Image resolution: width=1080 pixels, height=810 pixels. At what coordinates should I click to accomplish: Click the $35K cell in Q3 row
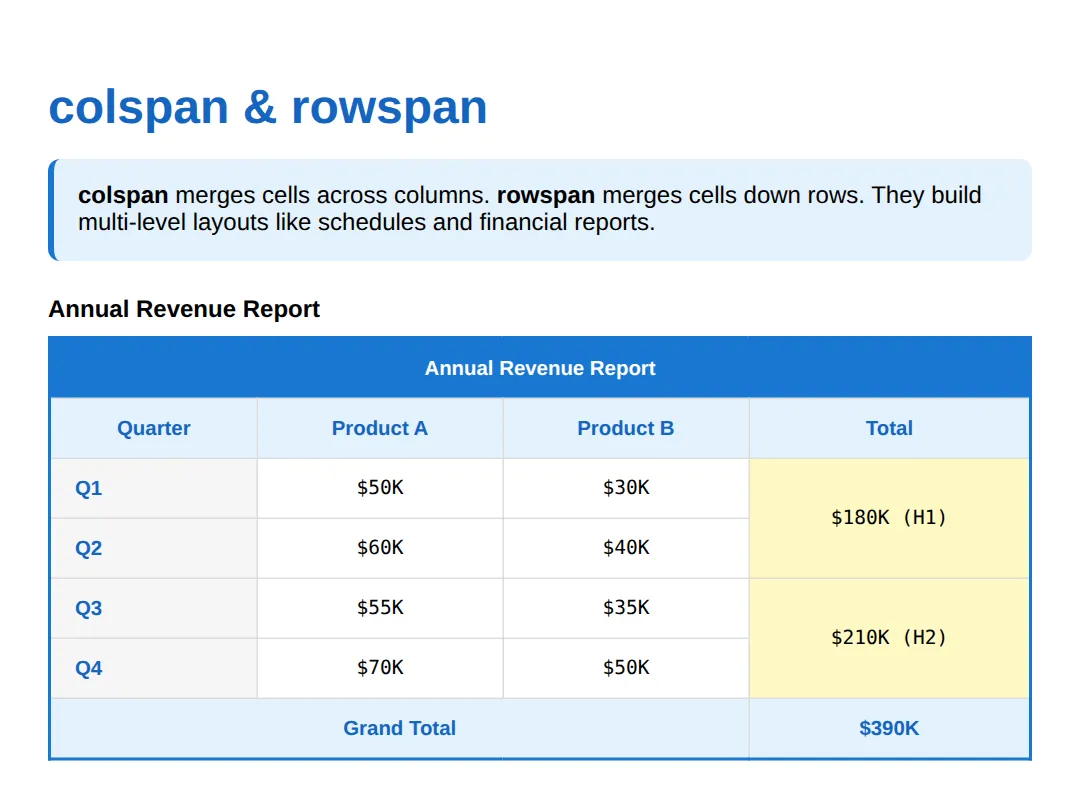pos(626,608)
